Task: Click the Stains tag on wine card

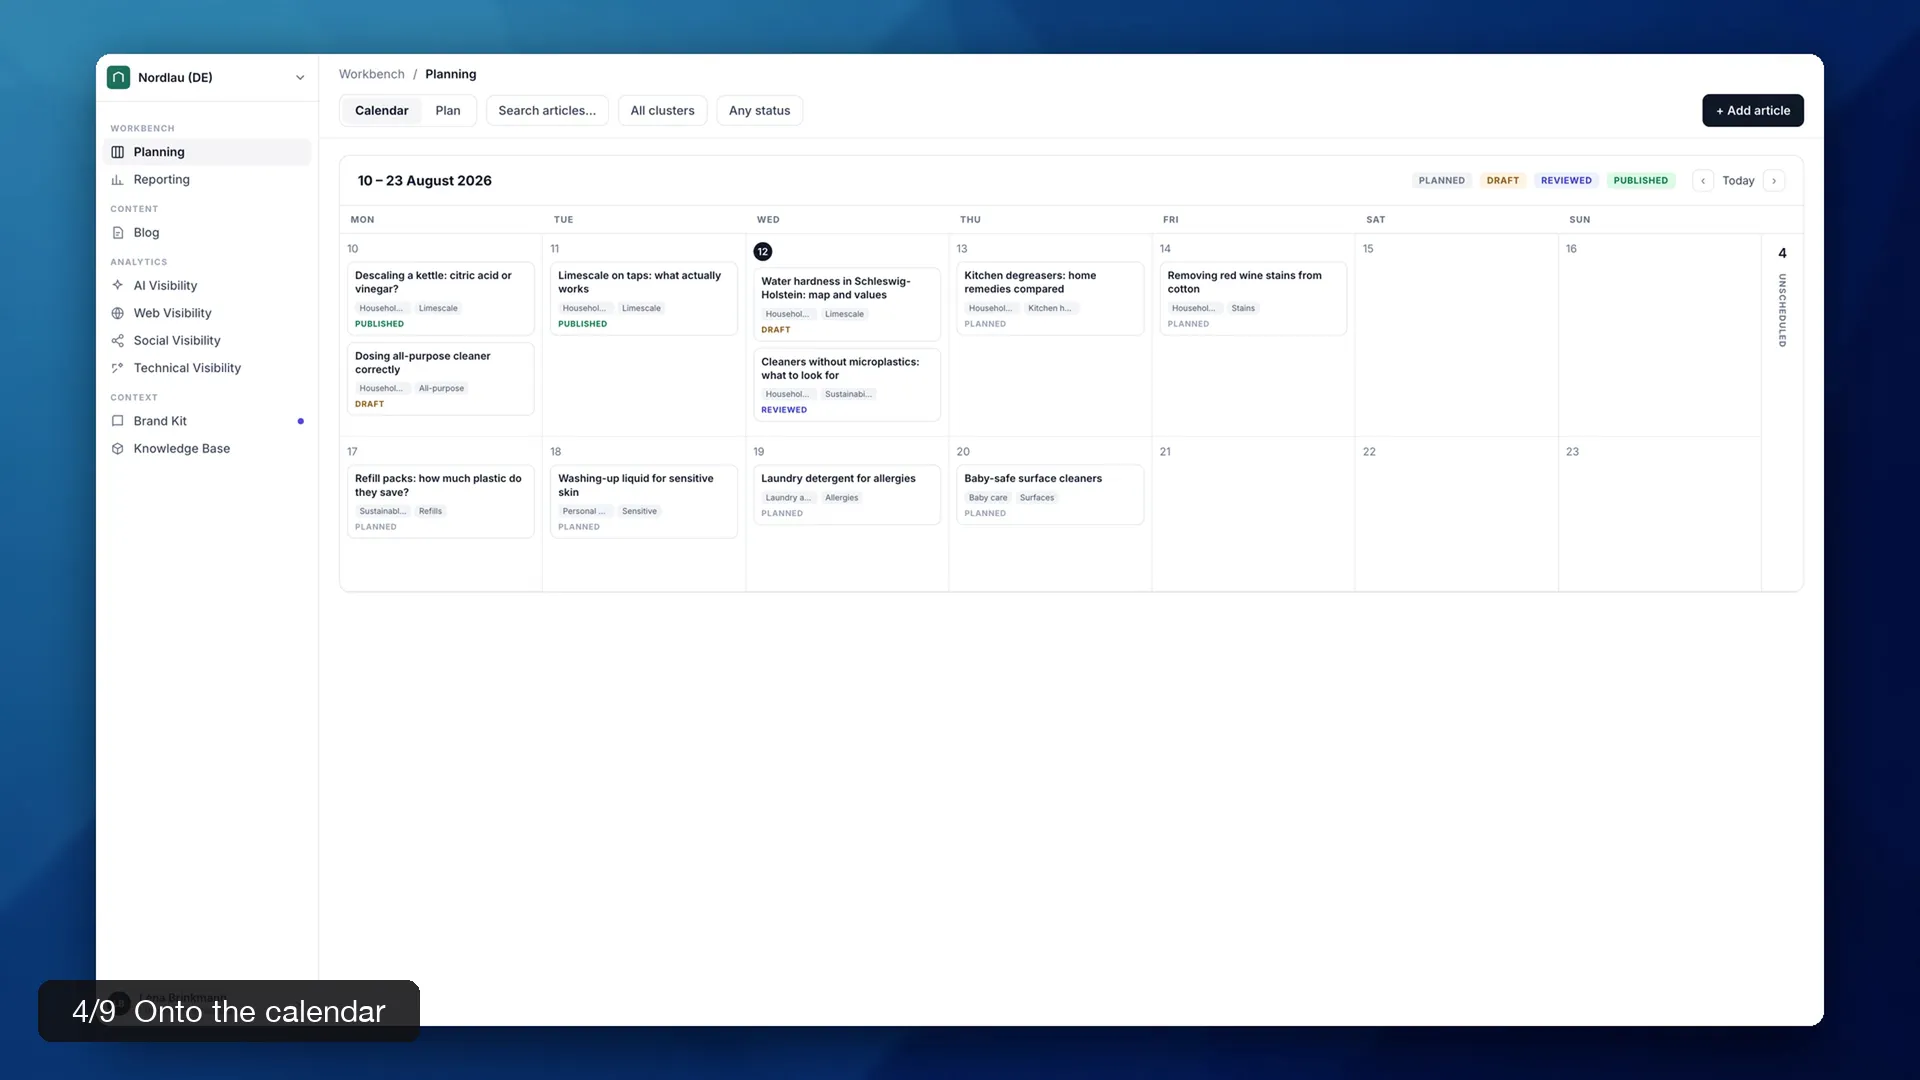Action: 1243,308
